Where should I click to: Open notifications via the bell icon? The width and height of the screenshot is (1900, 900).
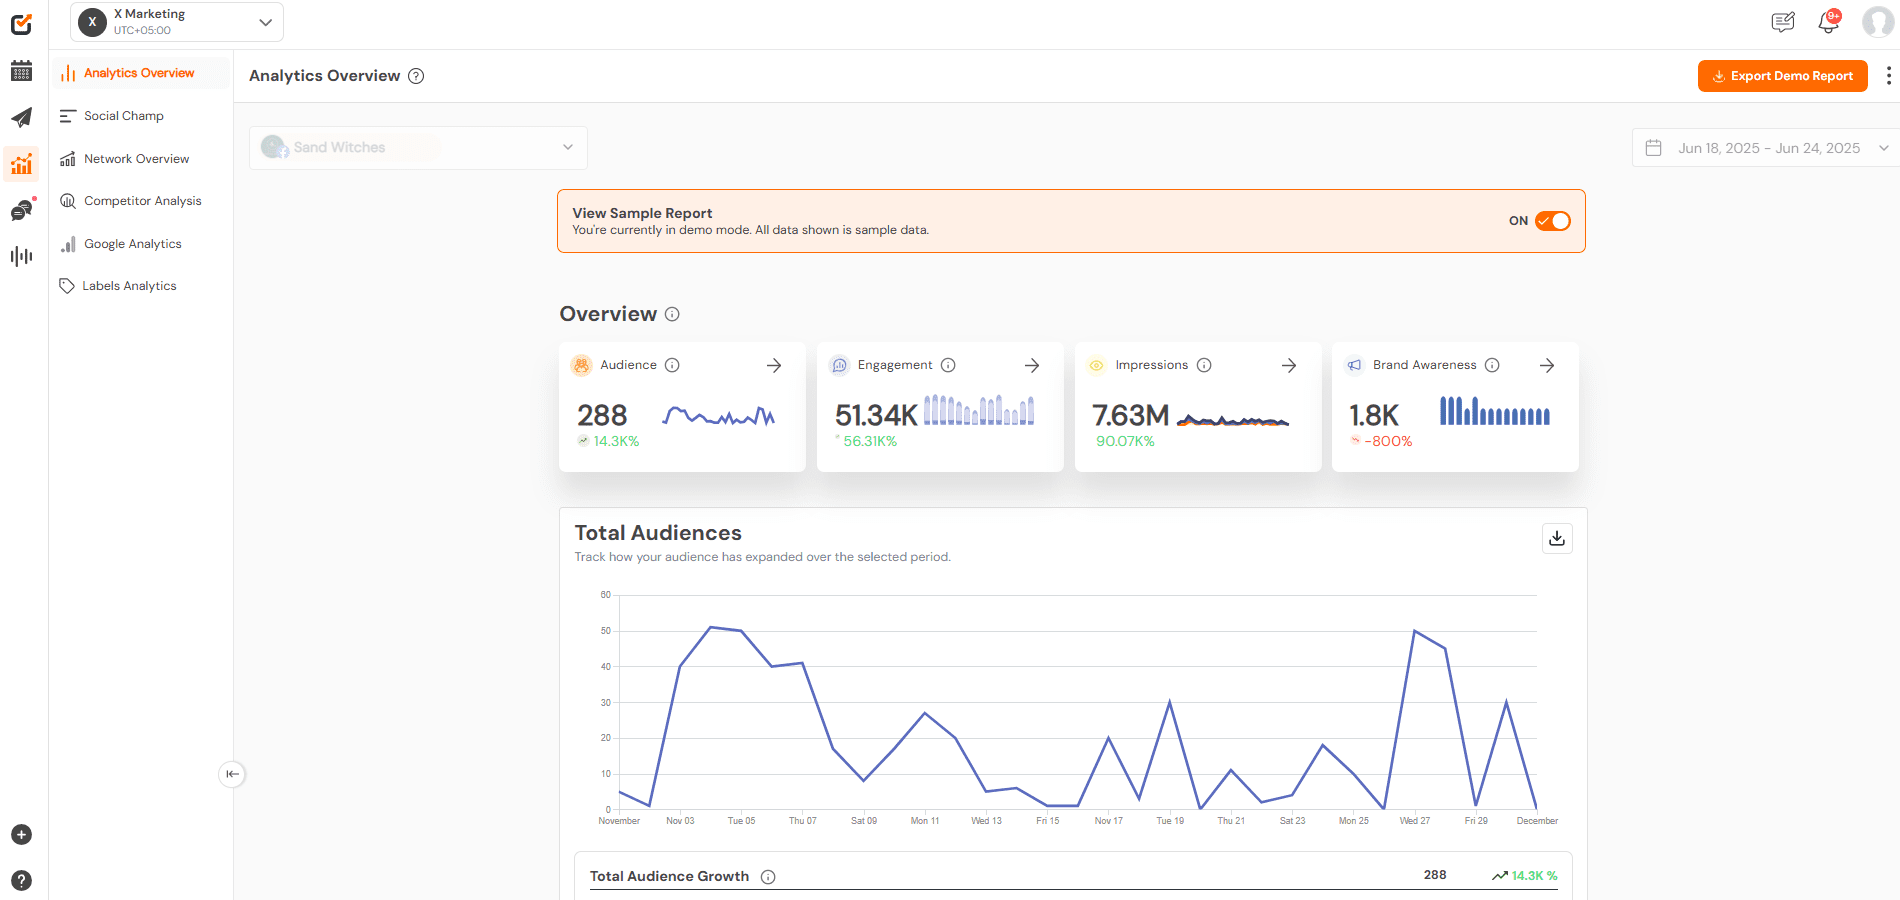pyautogui.click(x=1828, y=20)
